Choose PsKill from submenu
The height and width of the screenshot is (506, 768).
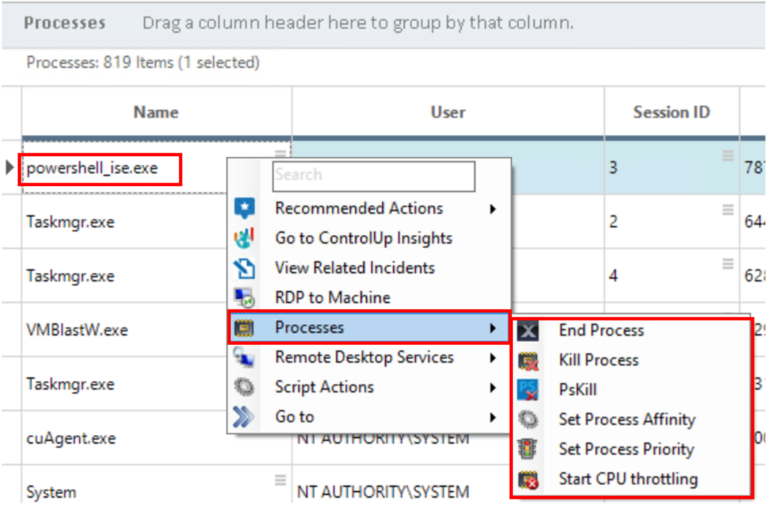coord(631,390)
